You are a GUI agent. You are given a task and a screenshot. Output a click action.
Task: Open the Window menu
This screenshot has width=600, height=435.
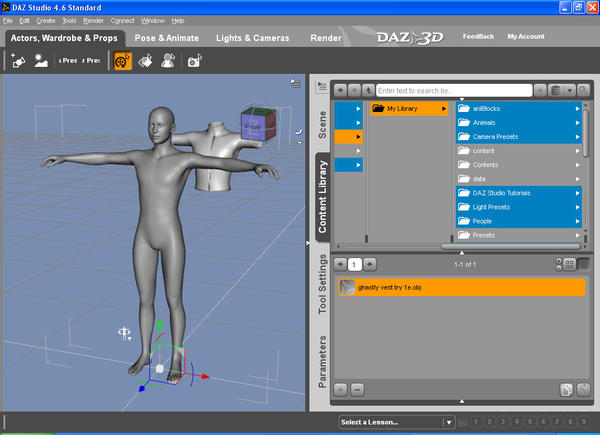(x=153, y=21)
